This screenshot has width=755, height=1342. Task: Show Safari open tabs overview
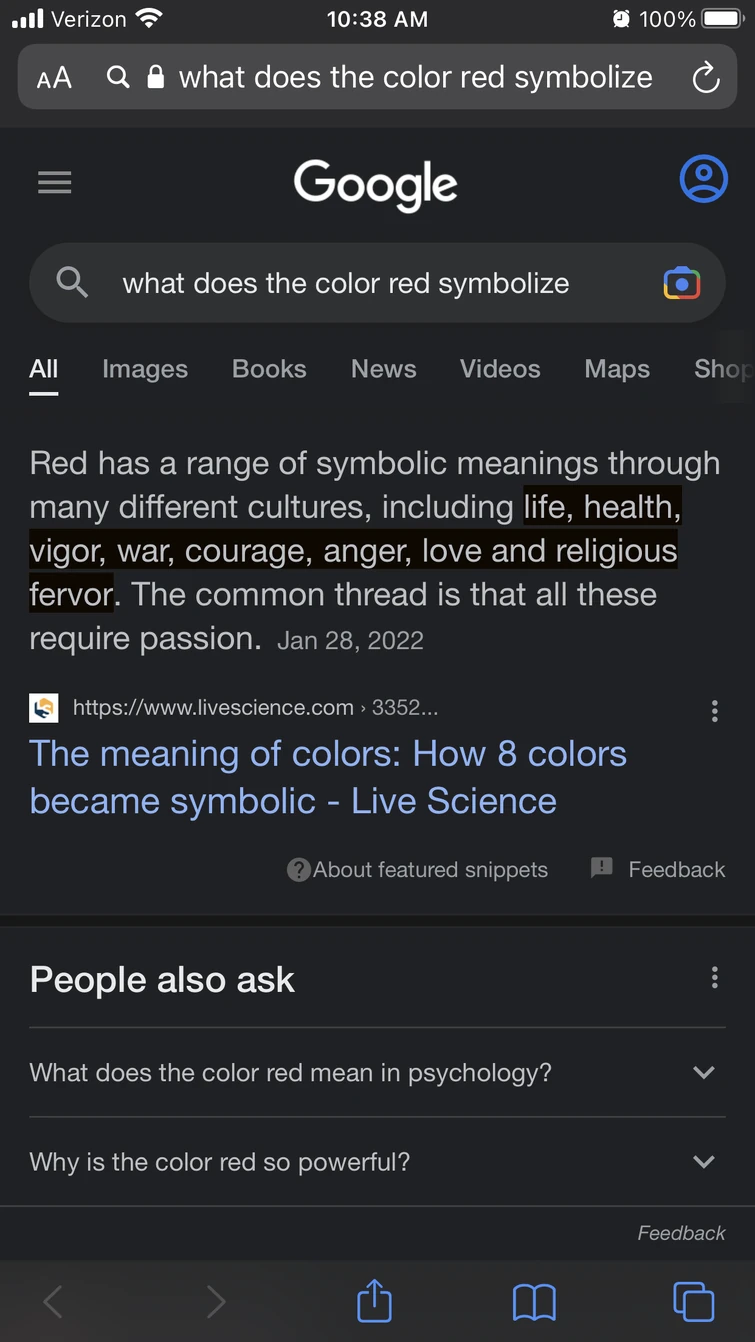pyautogui.click(x=693, y=1301)
